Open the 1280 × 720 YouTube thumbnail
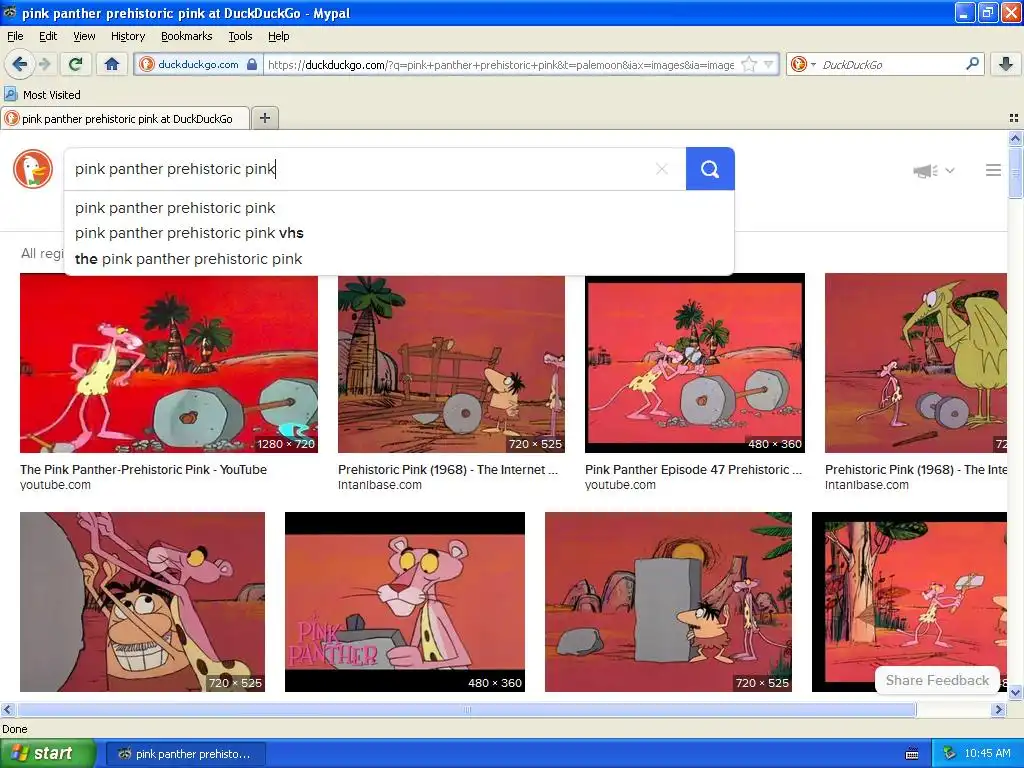 (168, 363)
